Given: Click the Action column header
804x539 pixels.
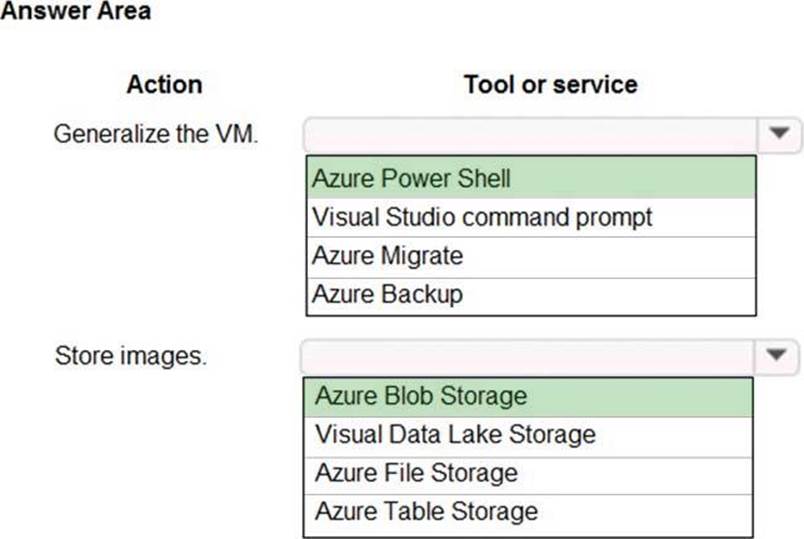Looking at the screenshot, I should click(164, 85).
